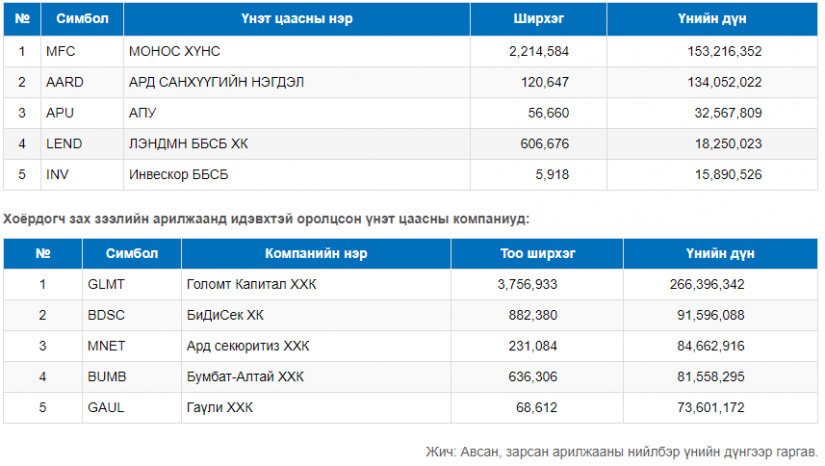Screen dimensions: 825x466
Task: Select the БиДиСек ХК company name
Action: point(225,315)
